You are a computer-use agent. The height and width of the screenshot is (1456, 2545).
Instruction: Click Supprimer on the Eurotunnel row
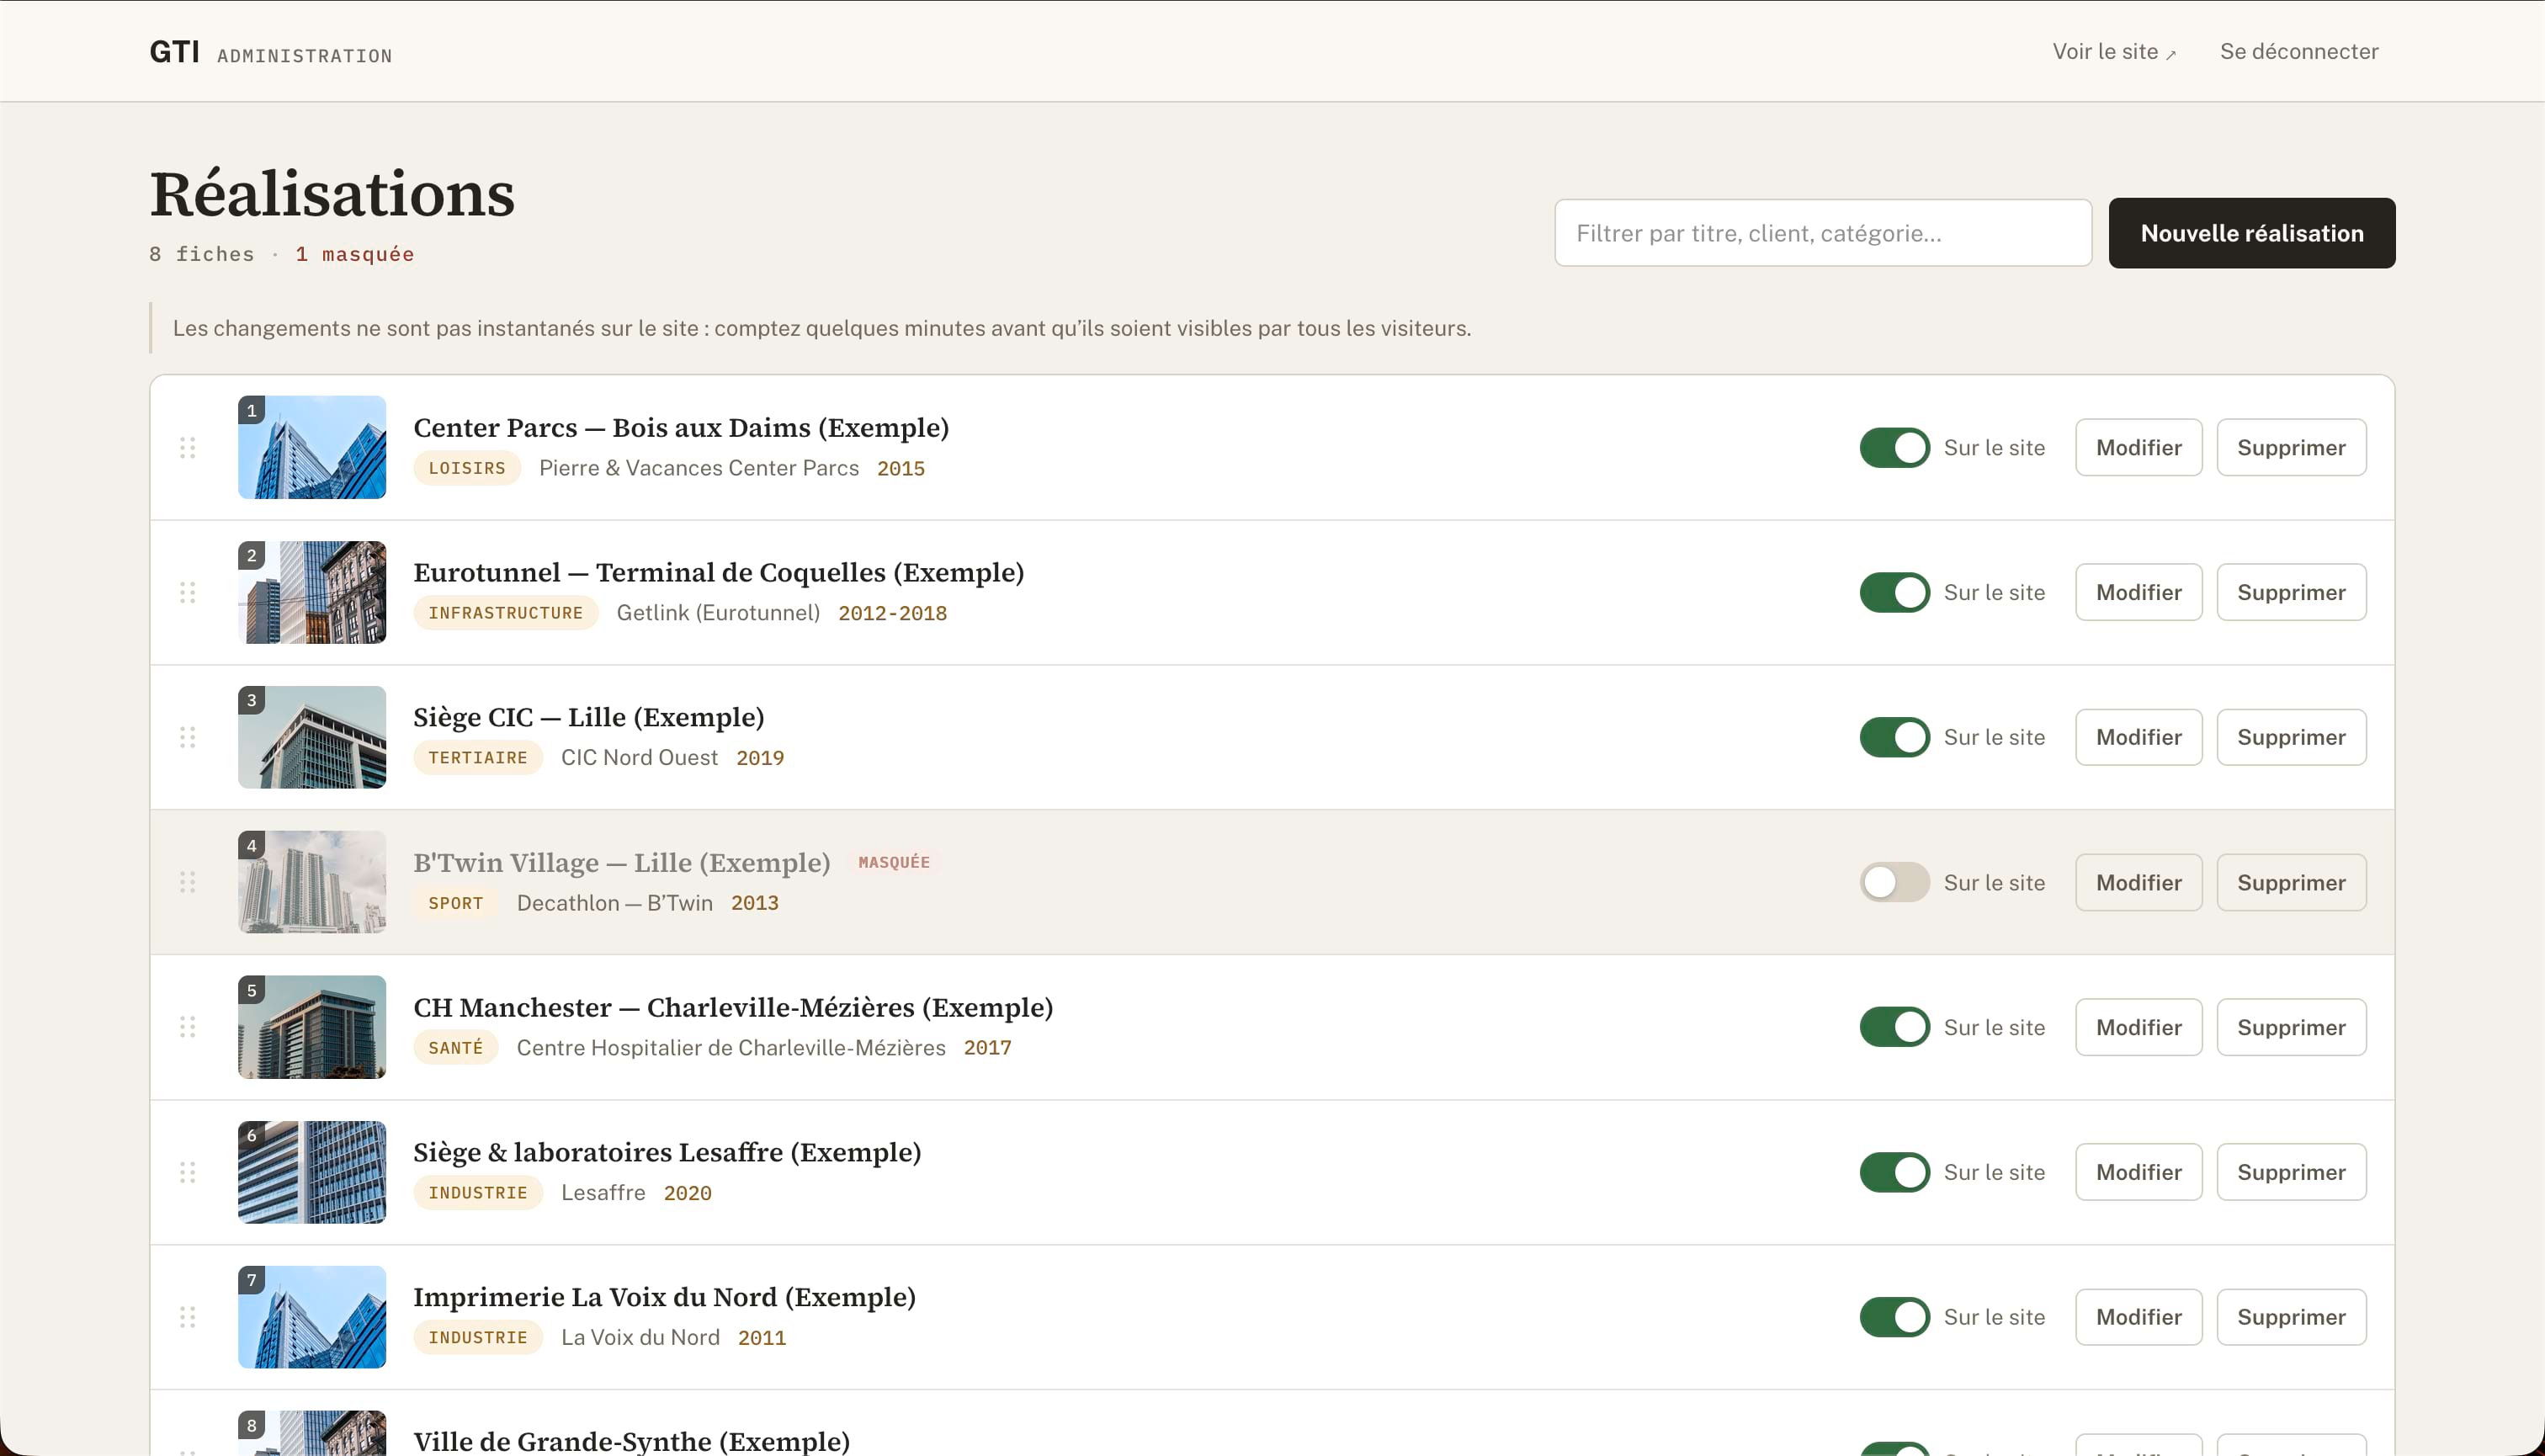coord(2291,592)
